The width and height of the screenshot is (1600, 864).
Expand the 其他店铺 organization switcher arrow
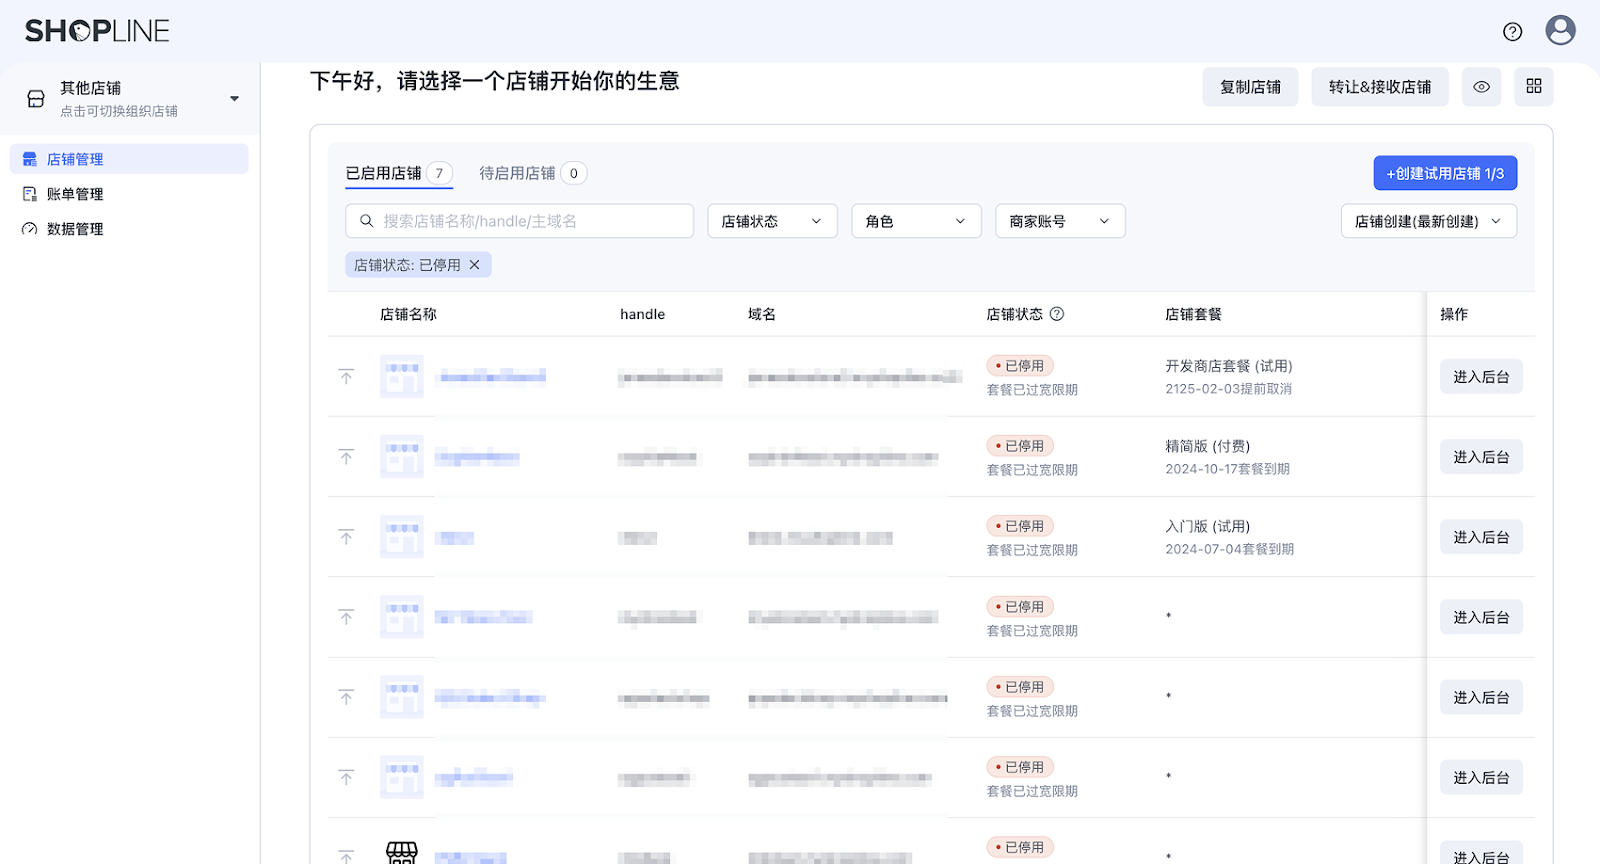click(234, 99)
